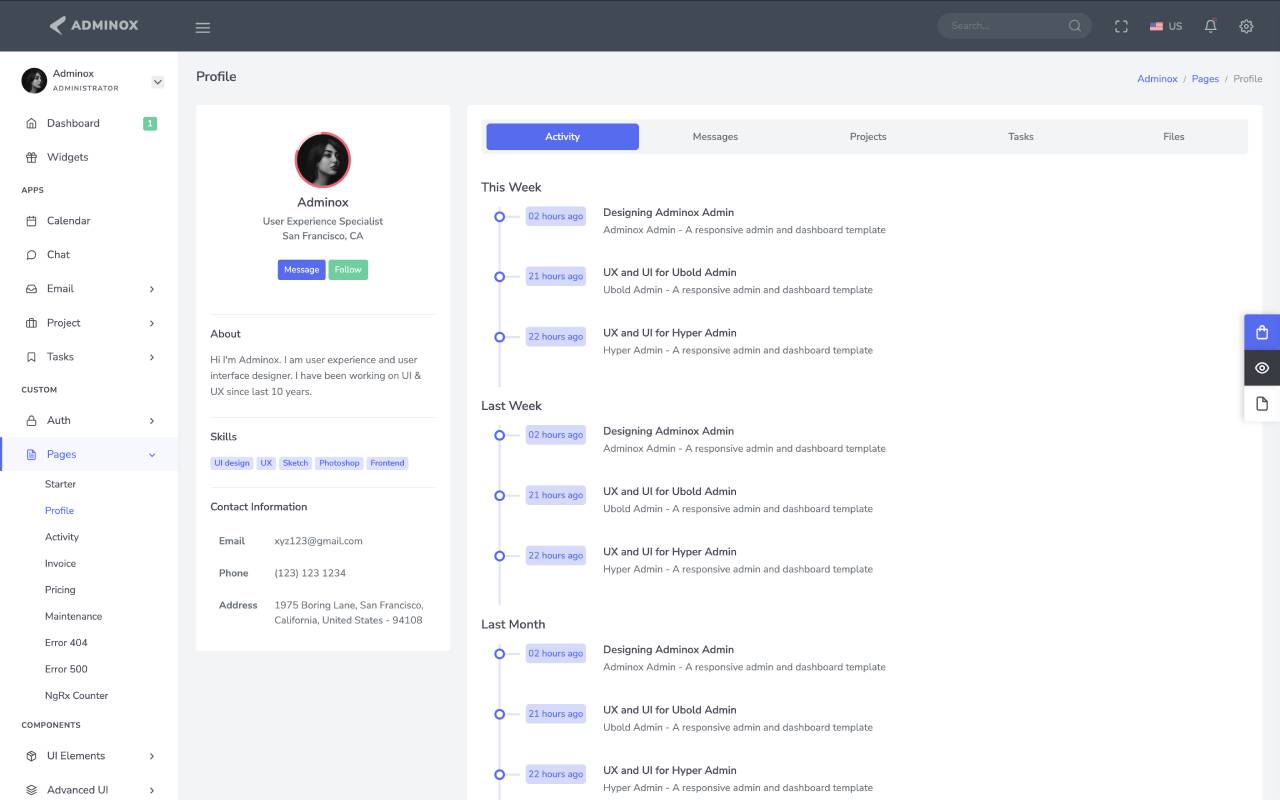Open the NgRx Counter page
The width and height of the screenshot is (1280, 800).
click(x=76, y=696)
